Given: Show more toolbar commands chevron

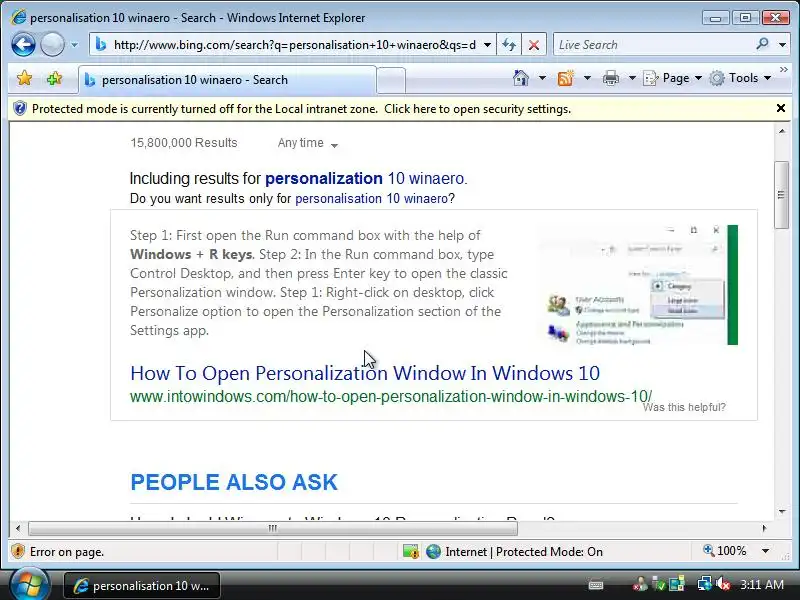Looking at the screenshot, I should 784,70.
